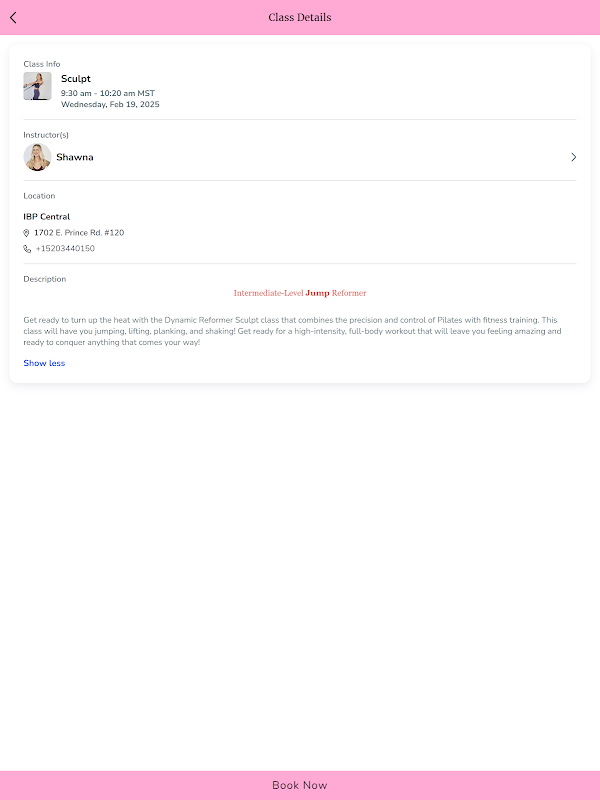The width and height of the screenshot is (600, 800).
Task: Open Shawna's instructor profile chevron
Action: click(573, 157)
